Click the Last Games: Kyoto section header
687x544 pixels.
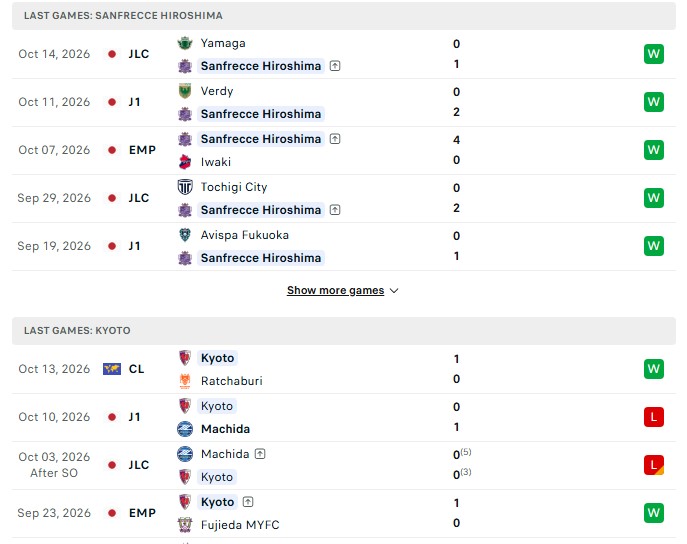click(344, 331)
